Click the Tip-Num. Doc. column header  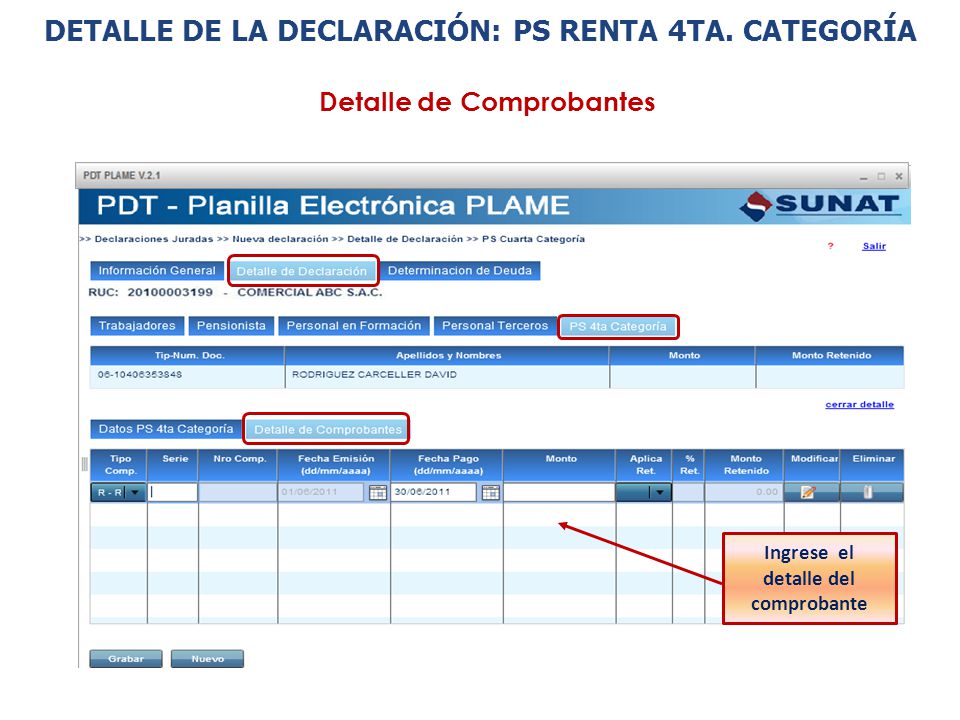(x=188, y=356)
